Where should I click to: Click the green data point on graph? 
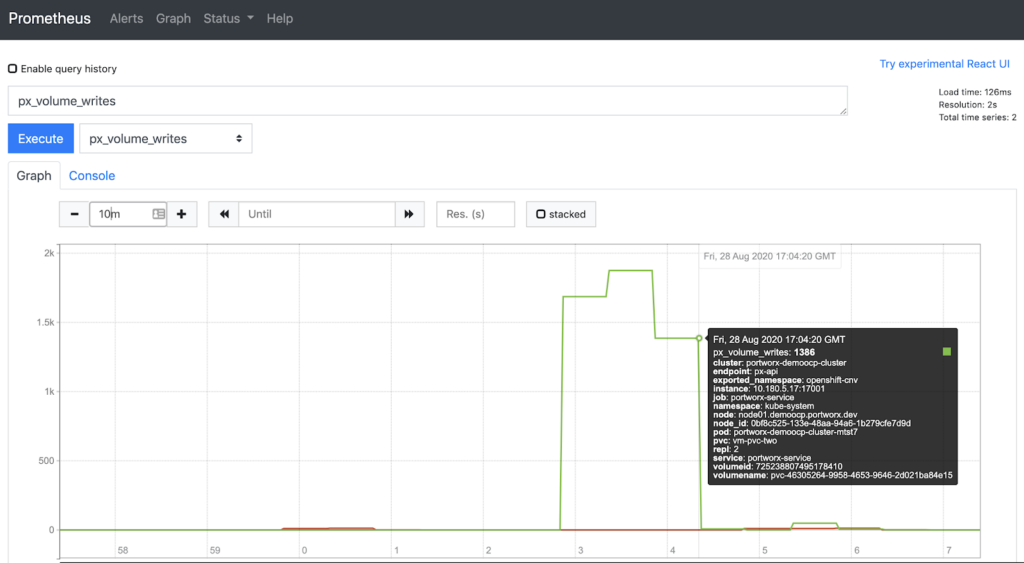tap(699, 338)
